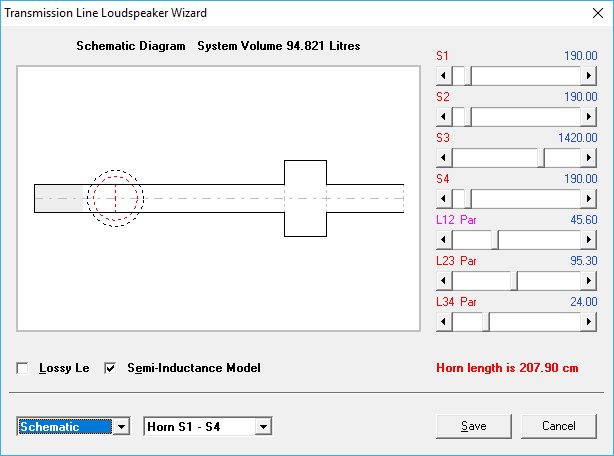Viewport: 614px width, 456px height.
Task: Click the S2 slider thumb
Action: pos(468,117)
